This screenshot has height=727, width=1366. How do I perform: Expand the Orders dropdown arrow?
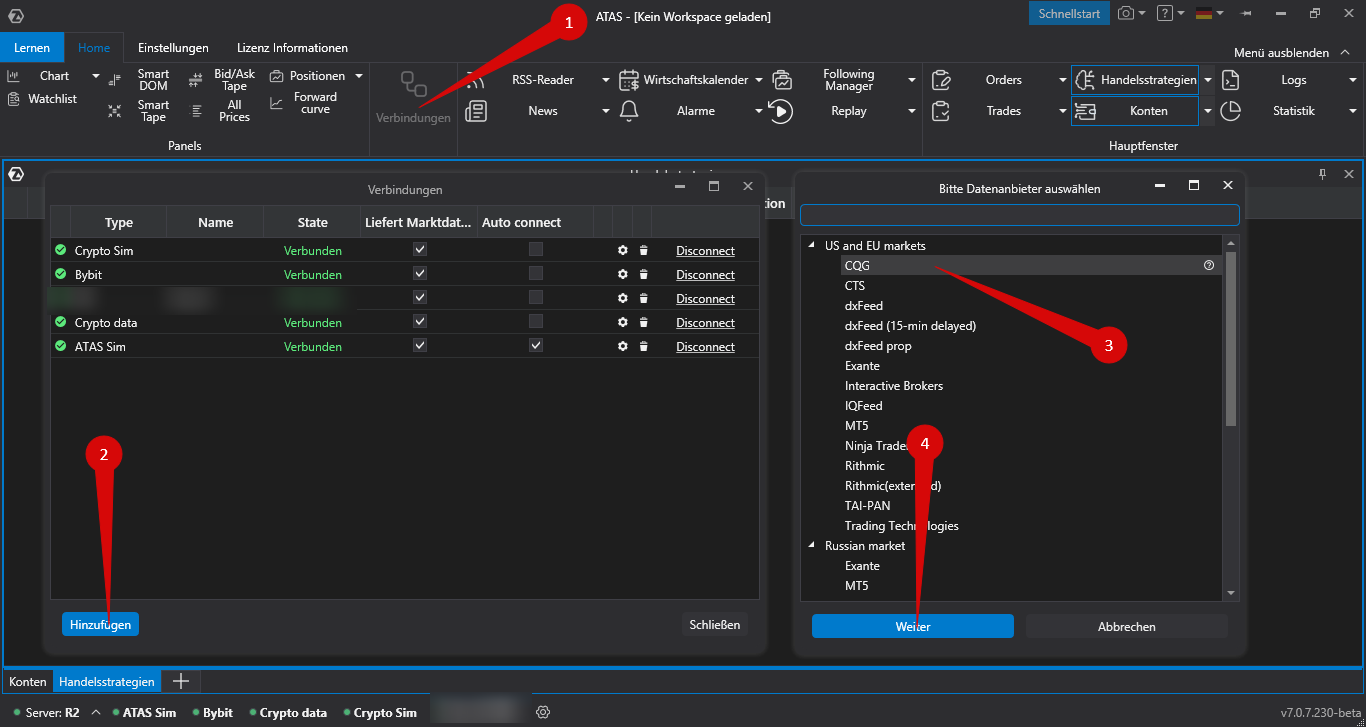pyautogui.click(x=1063, y=80)
